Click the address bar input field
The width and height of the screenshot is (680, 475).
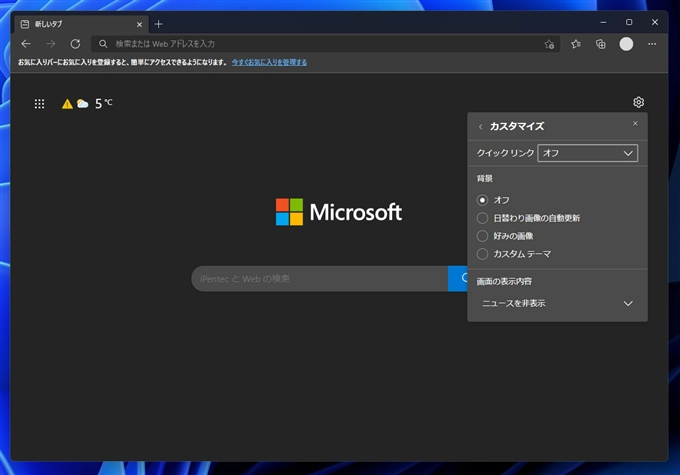[x=325, y=44]
